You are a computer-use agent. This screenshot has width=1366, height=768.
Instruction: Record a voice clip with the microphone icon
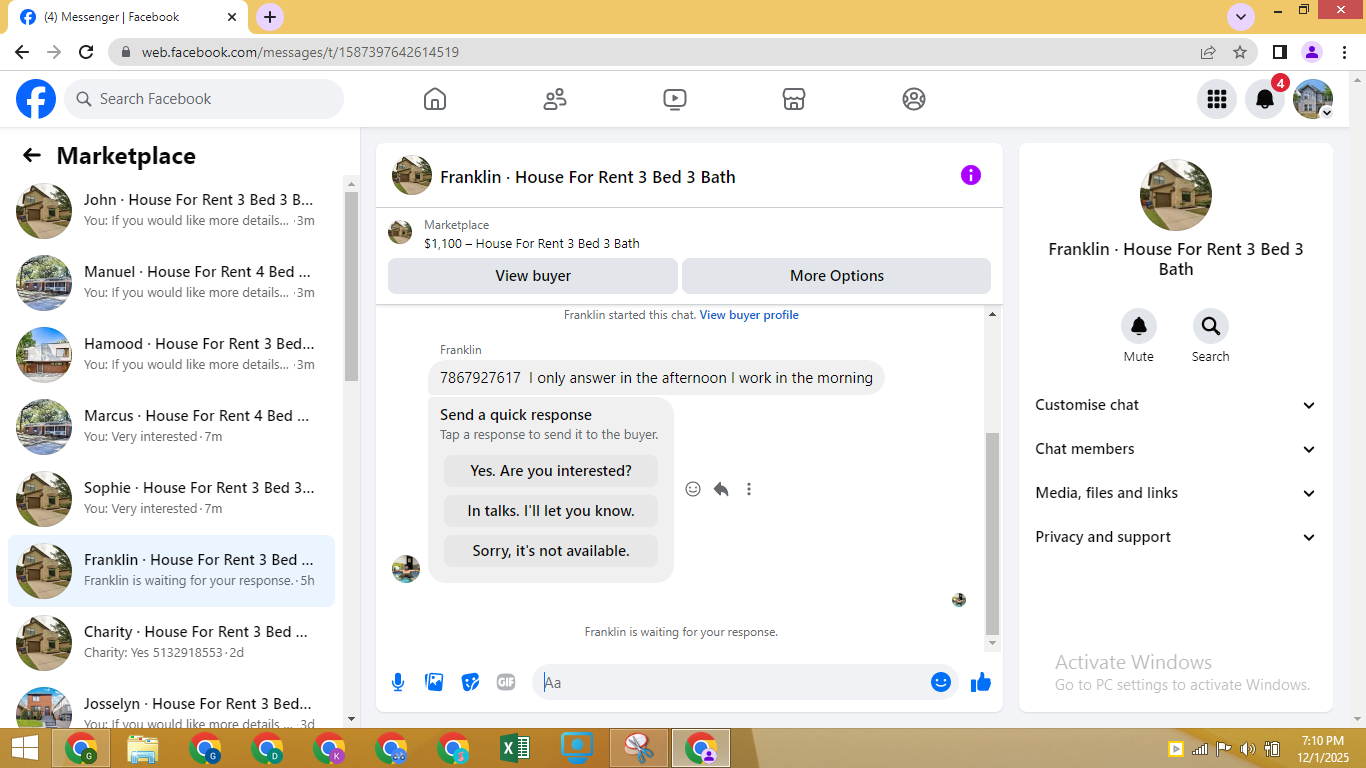point(398,682)
